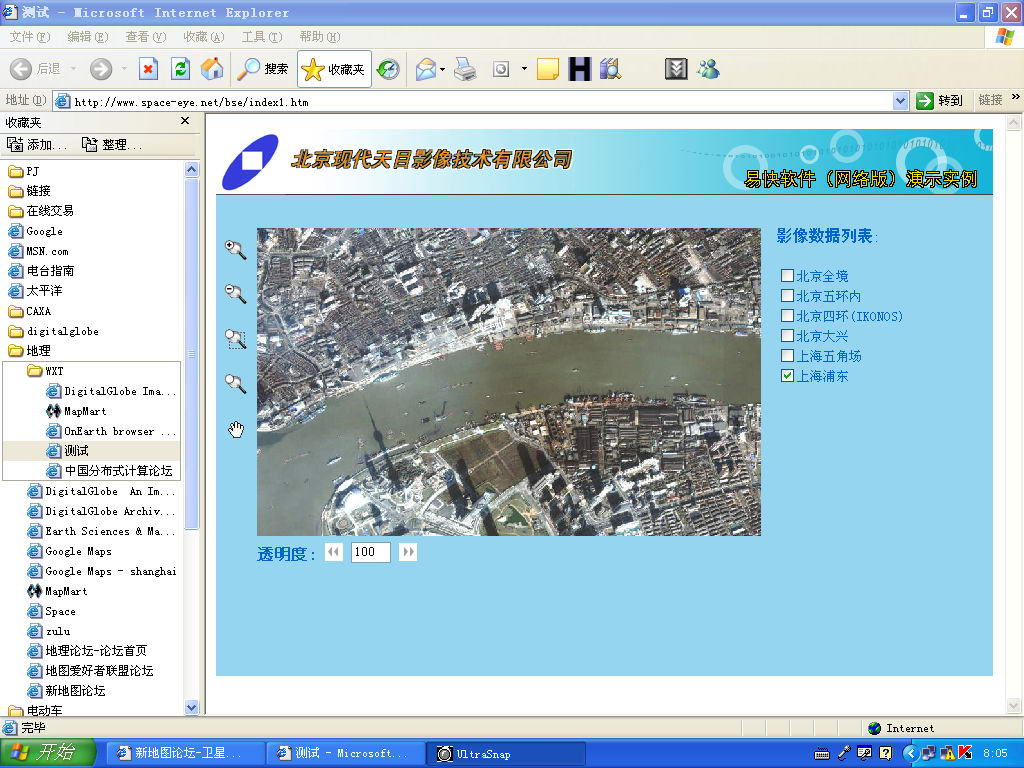Select the zoom in map tool
Image resolution: width=1024 pixels, height=768 pixels.
(235, 250)
